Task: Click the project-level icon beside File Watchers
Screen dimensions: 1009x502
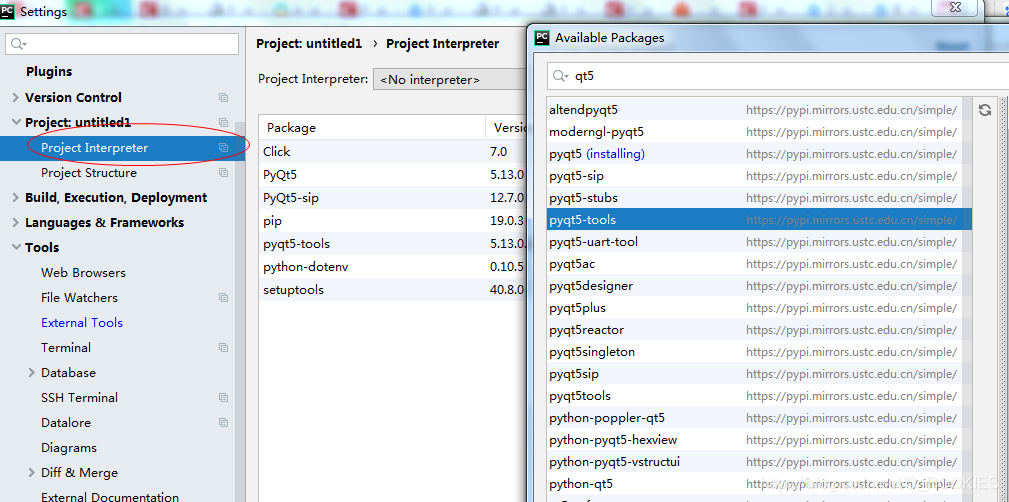Action: 223,297
